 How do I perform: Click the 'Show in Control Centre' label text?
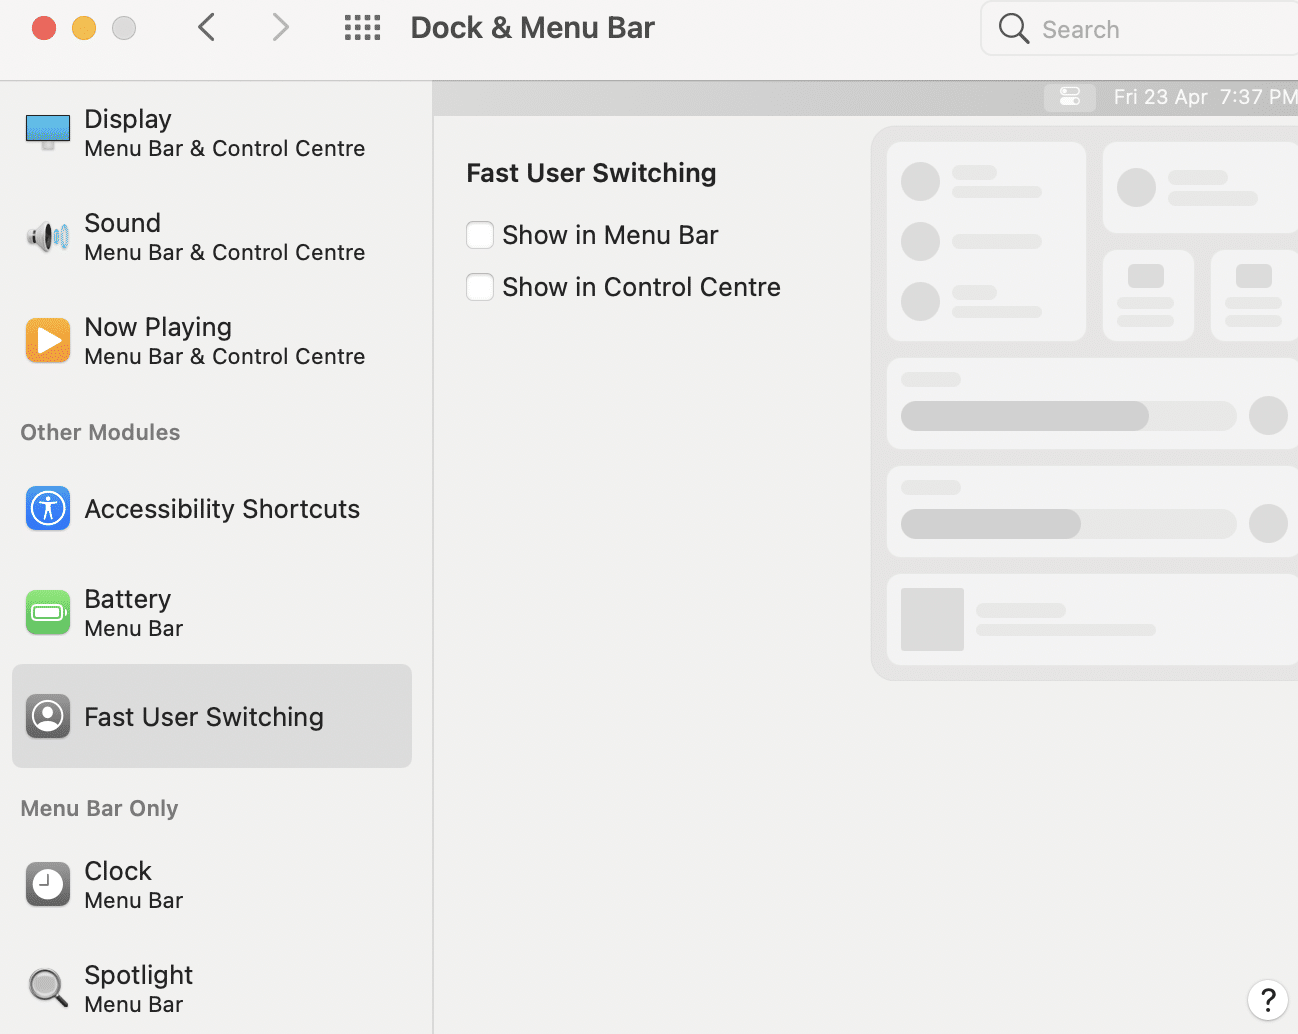click(641, 287)
